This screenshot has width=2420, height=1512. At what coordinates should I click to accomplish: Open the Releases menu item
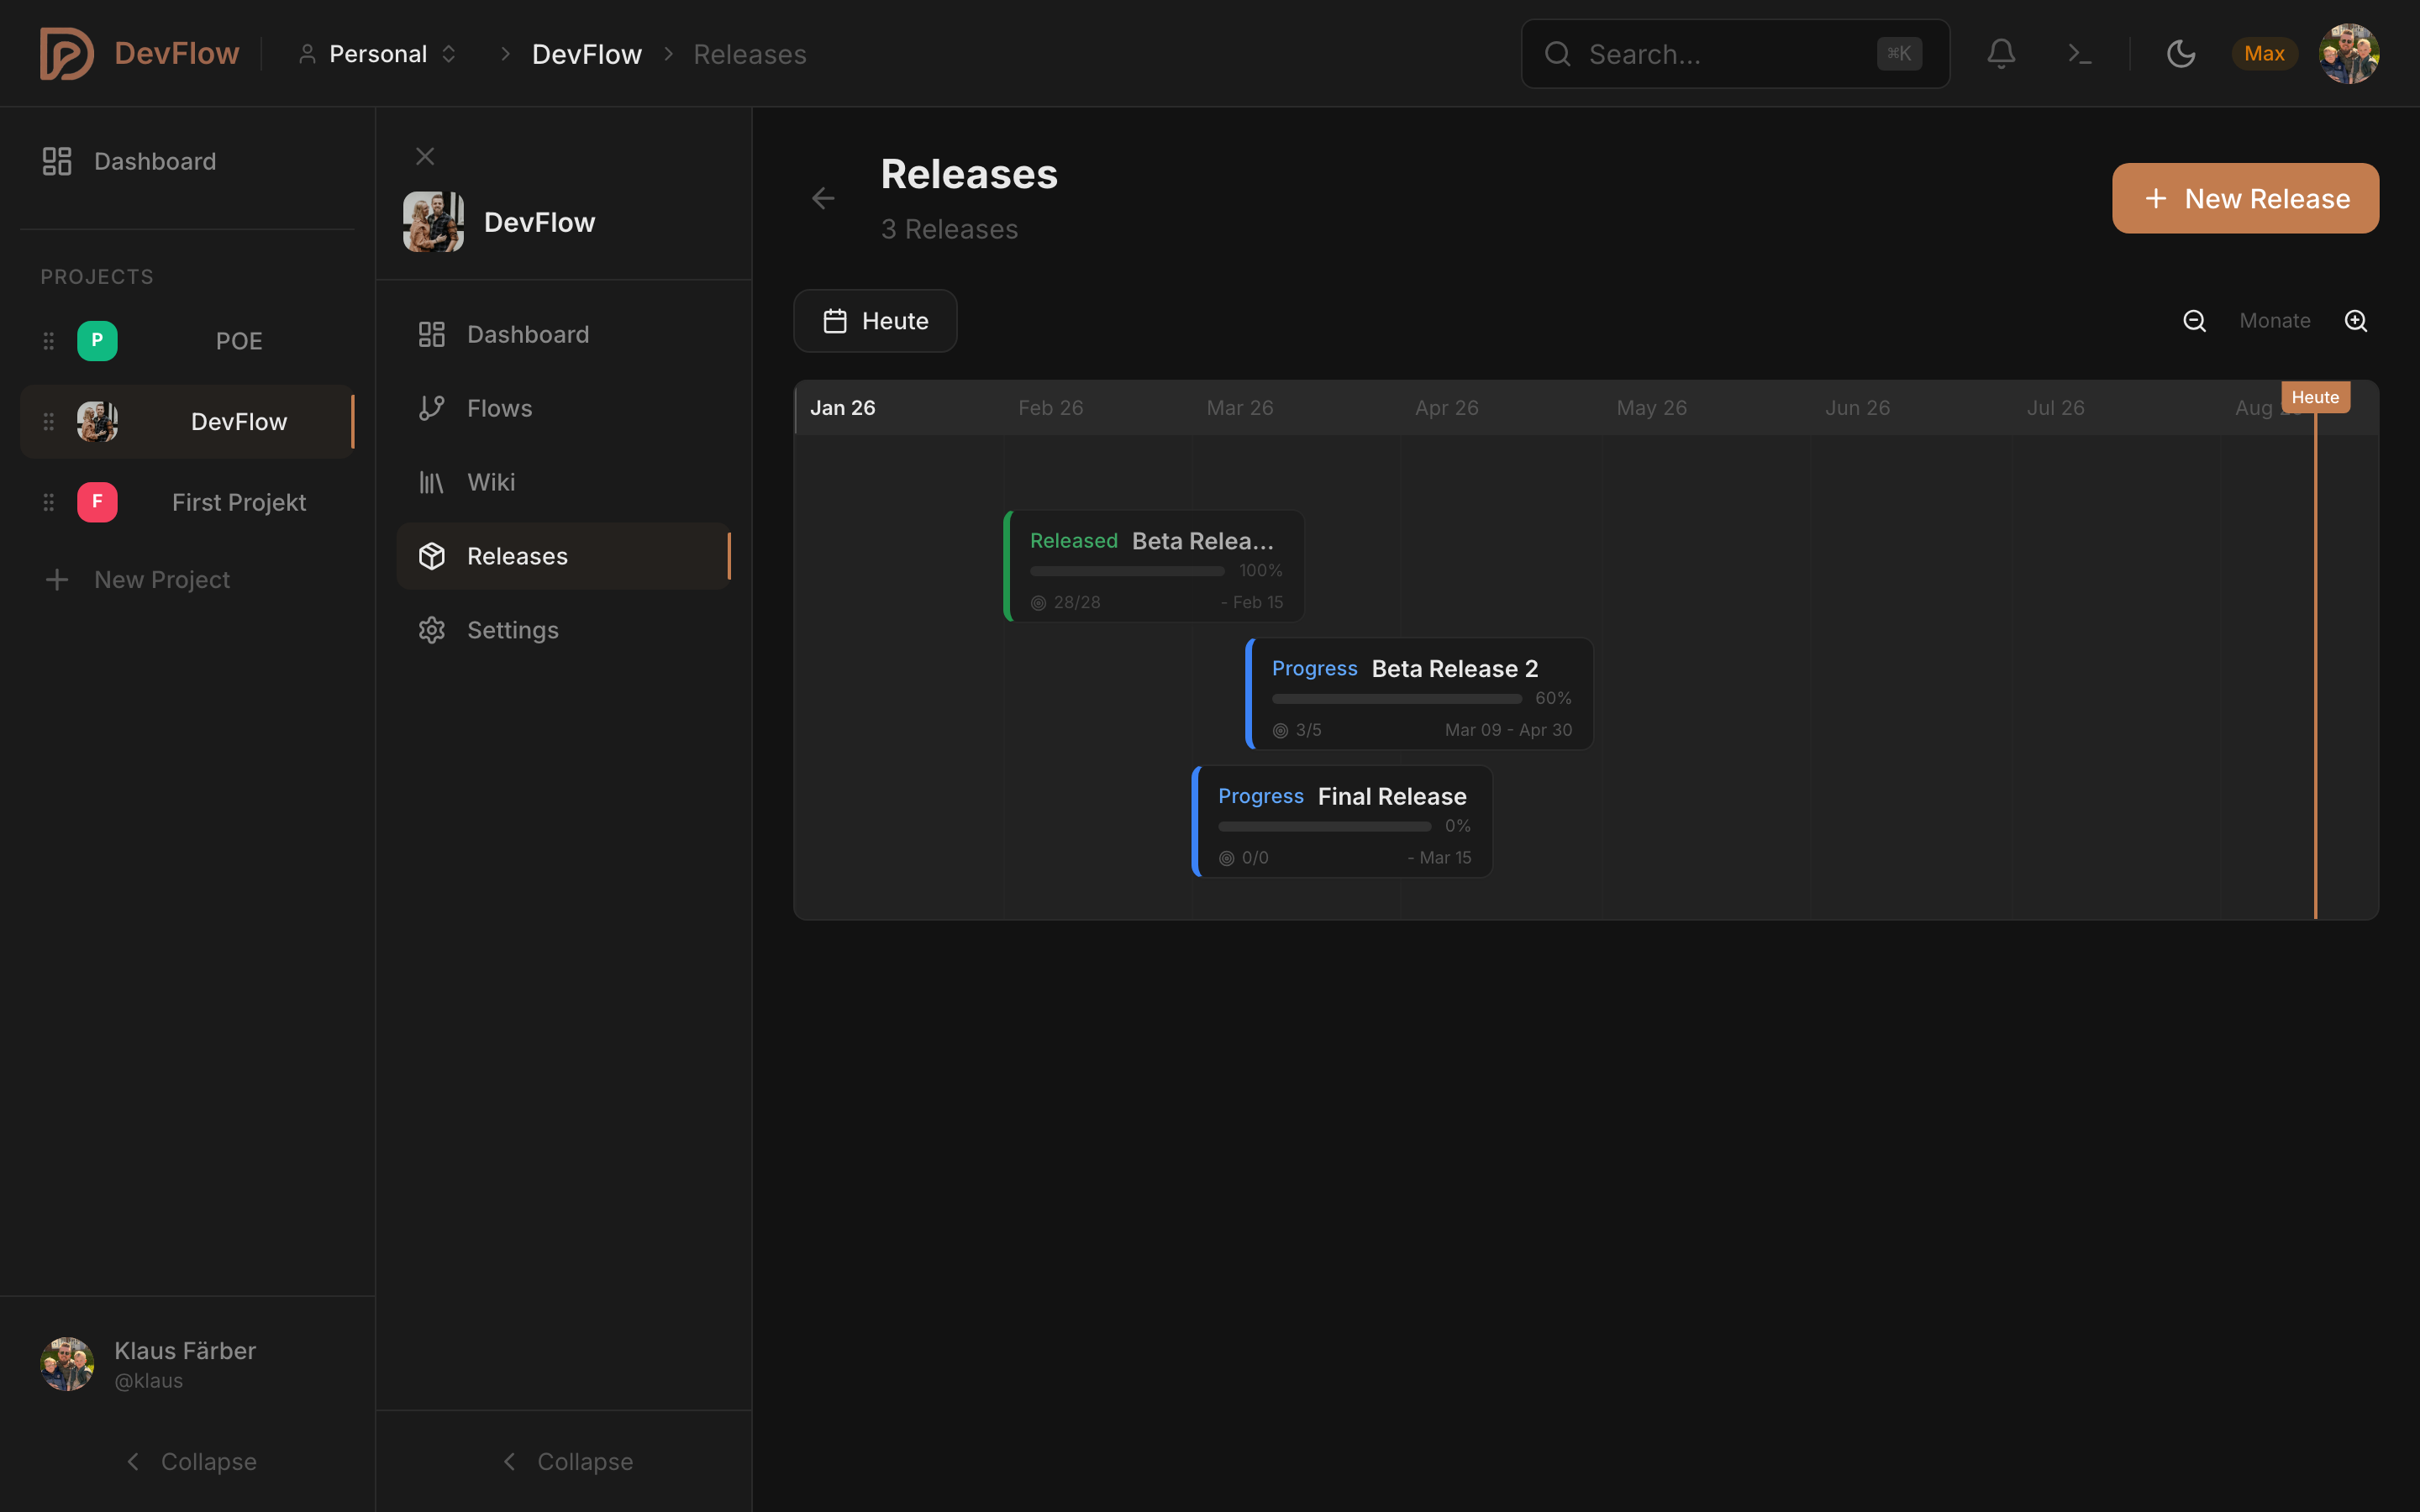pos(563,556)
